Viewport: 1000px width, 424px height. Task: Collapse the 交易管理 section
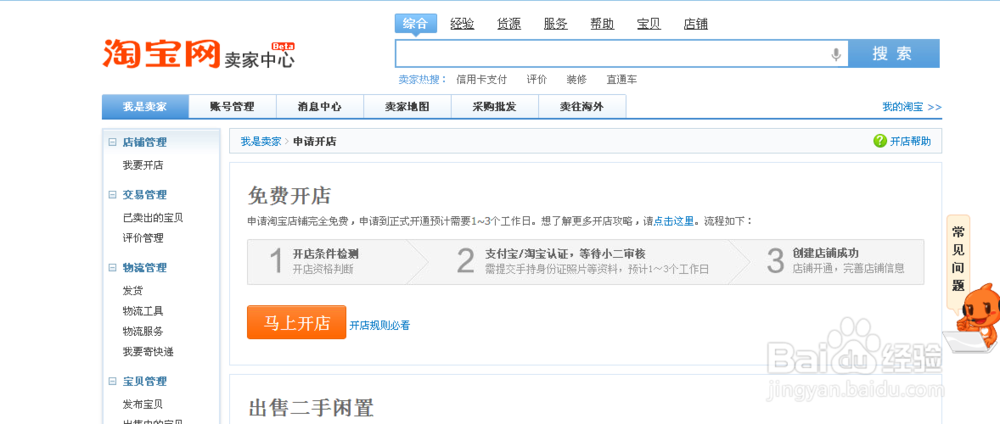[112, 195]
